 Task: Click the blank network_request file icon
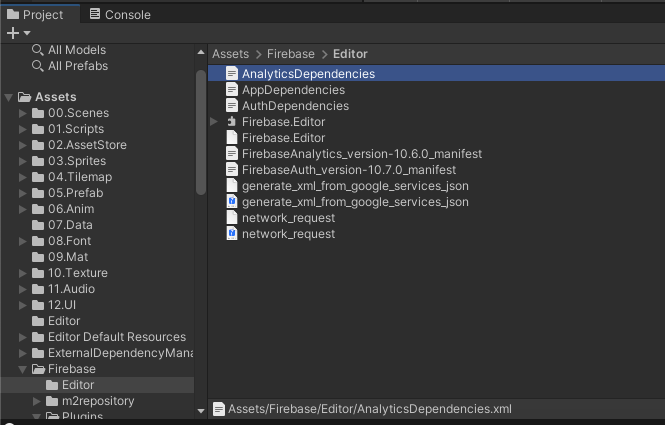232,218
